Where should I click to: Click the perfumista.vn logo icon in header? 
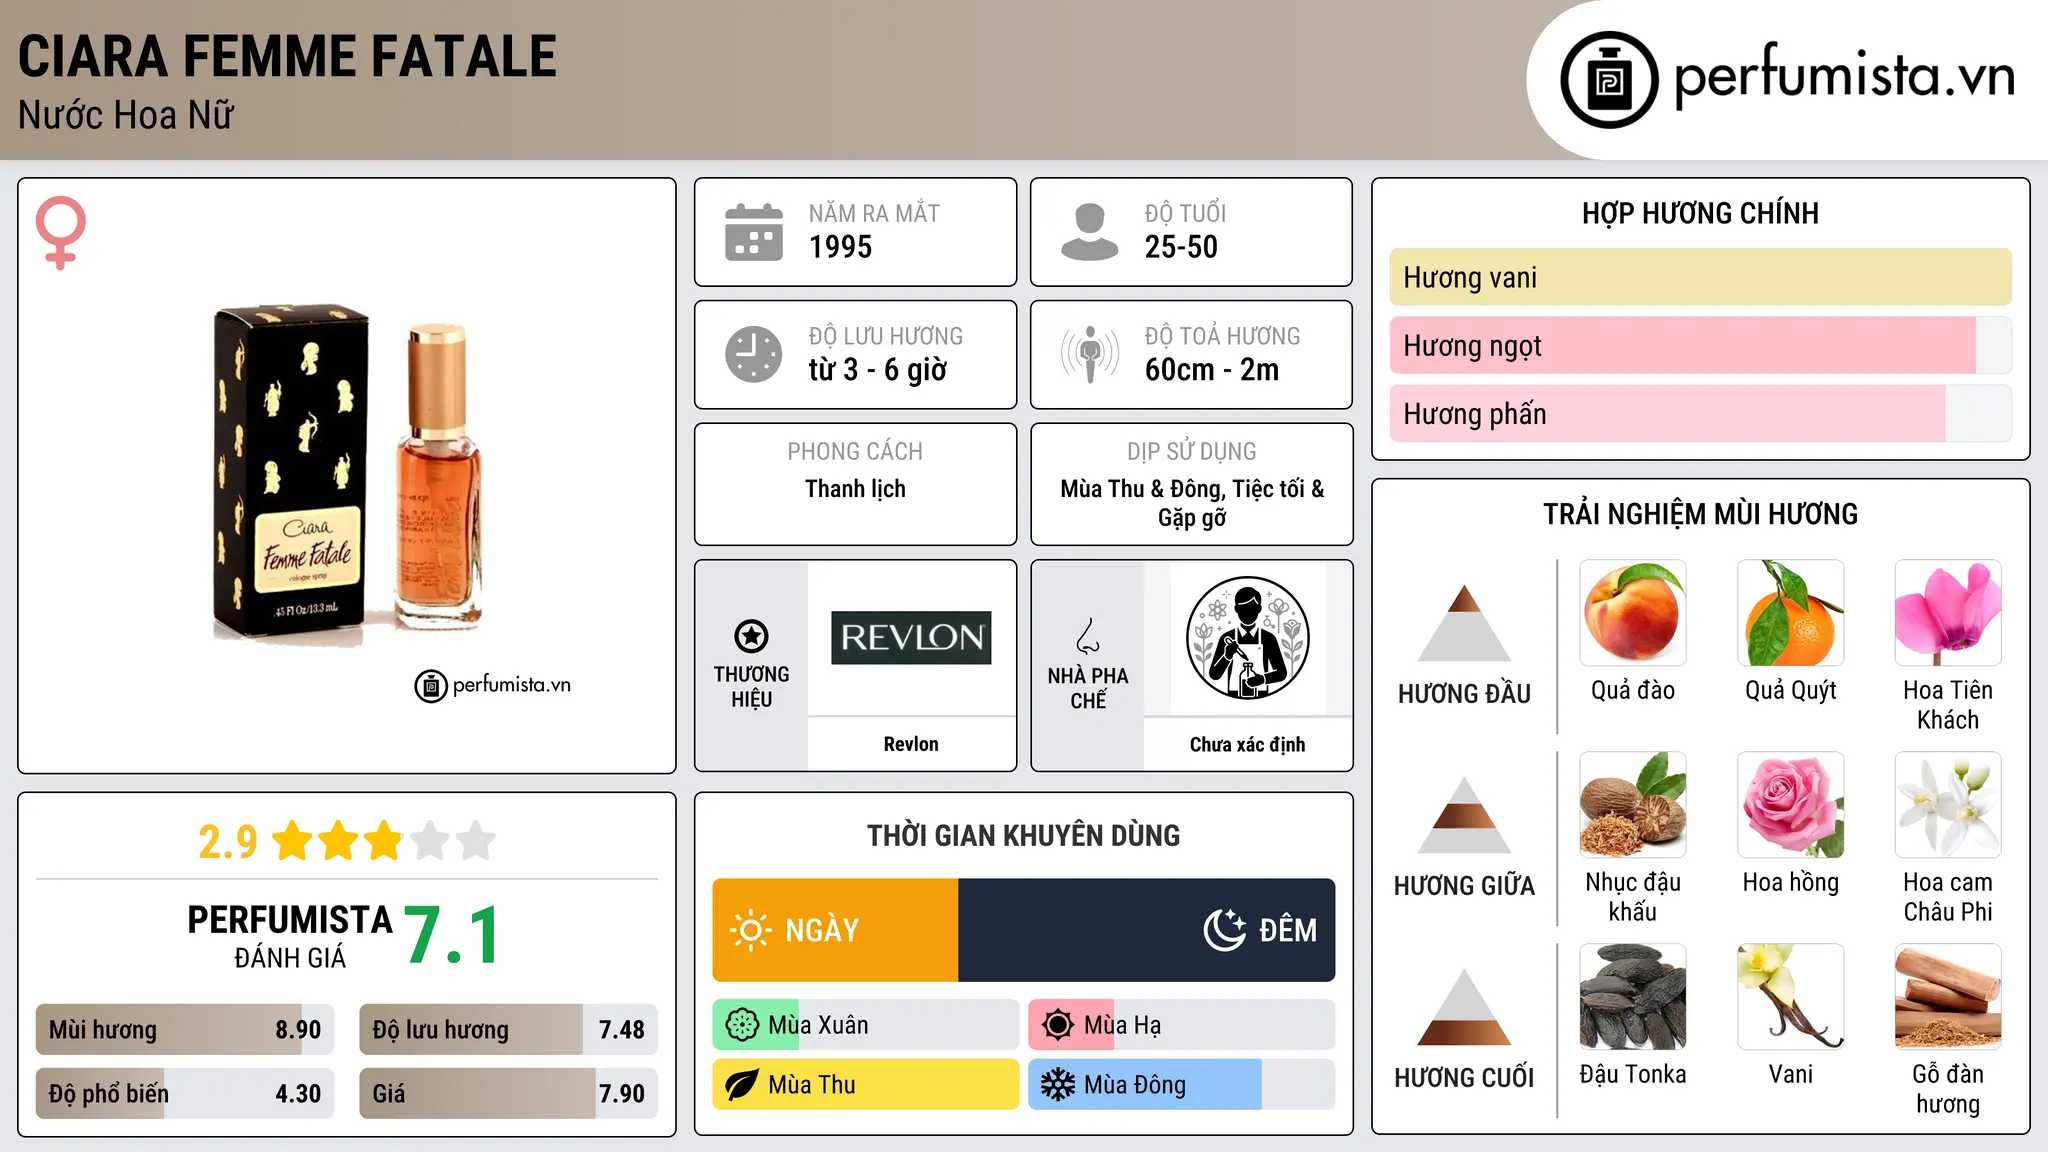pos(1609,80)
